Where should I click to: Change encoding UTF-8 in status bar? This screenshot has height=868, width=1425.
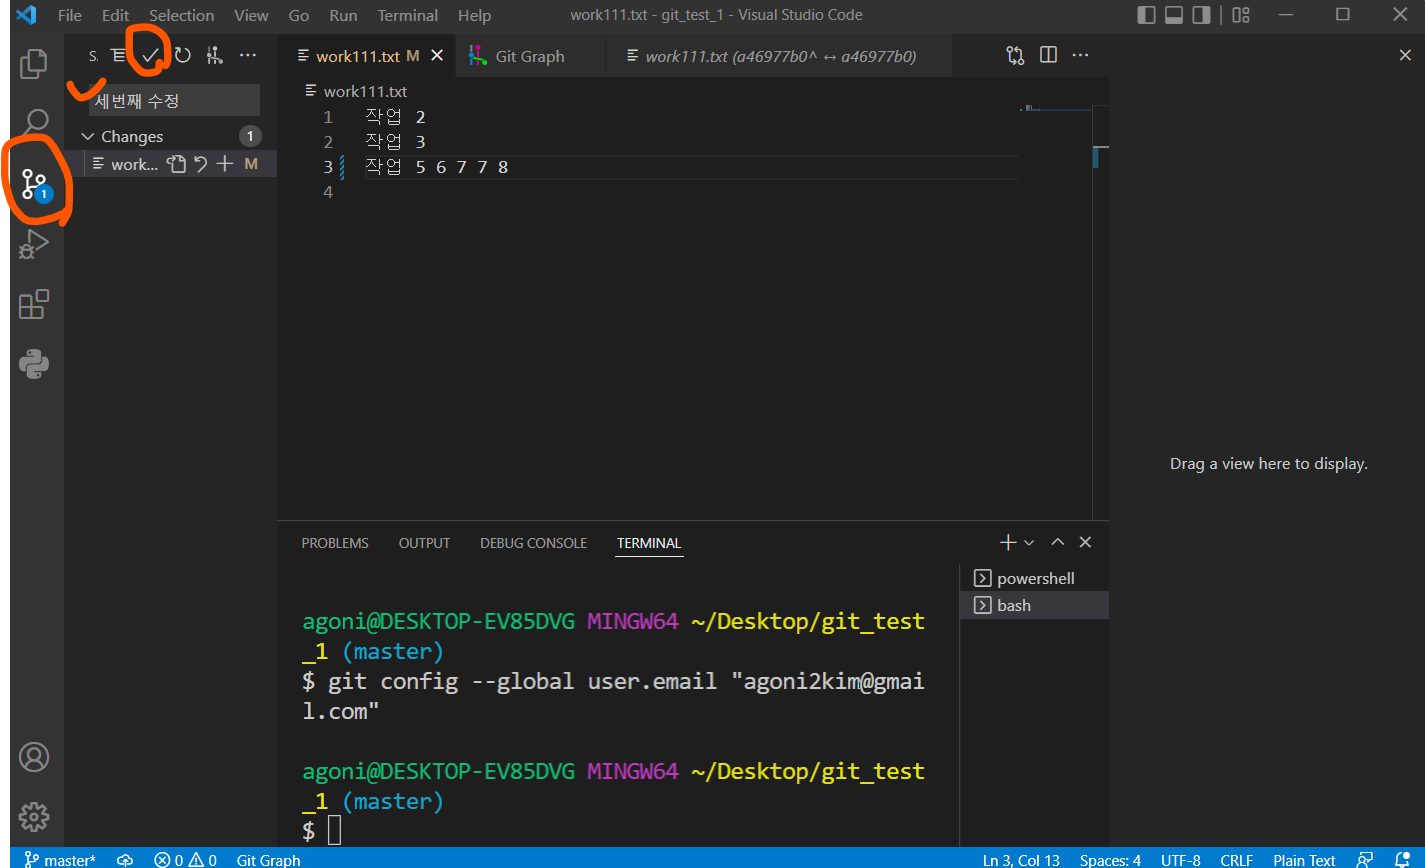point(1181,860)
